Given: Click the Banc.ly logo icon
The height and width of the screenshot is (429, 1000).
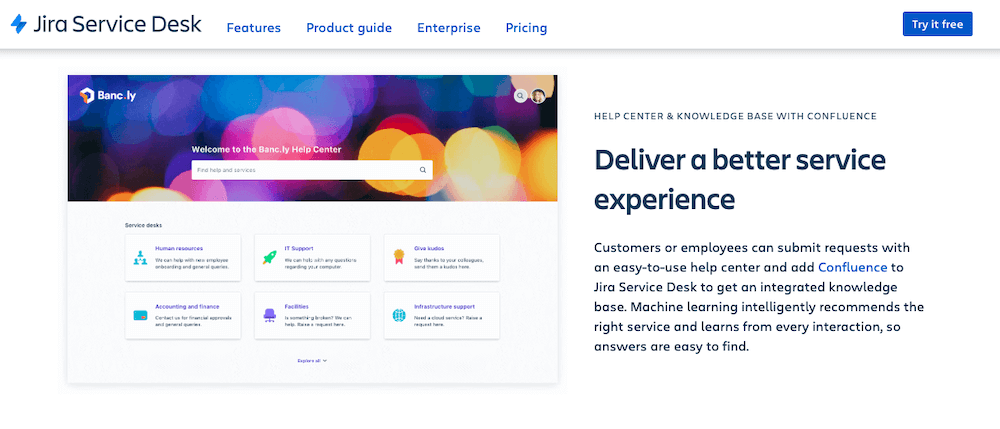Looking at the screenshot, I should (87, 96).
